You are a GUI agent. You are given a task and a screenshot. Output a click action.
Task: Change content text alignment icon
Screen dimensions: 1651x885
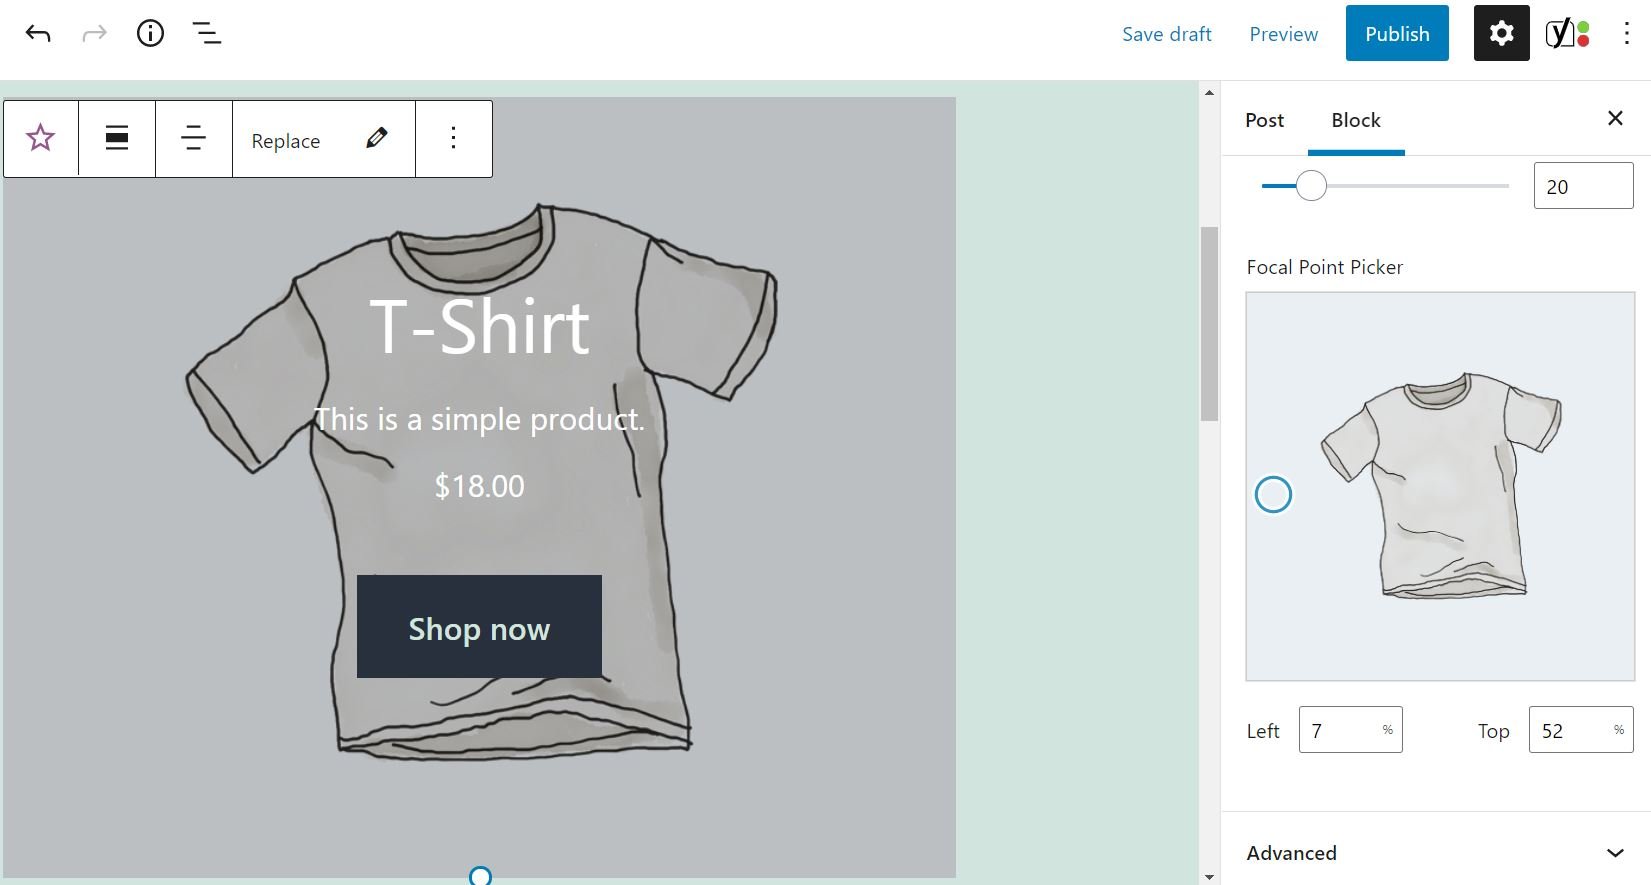[x=194, y=138]
